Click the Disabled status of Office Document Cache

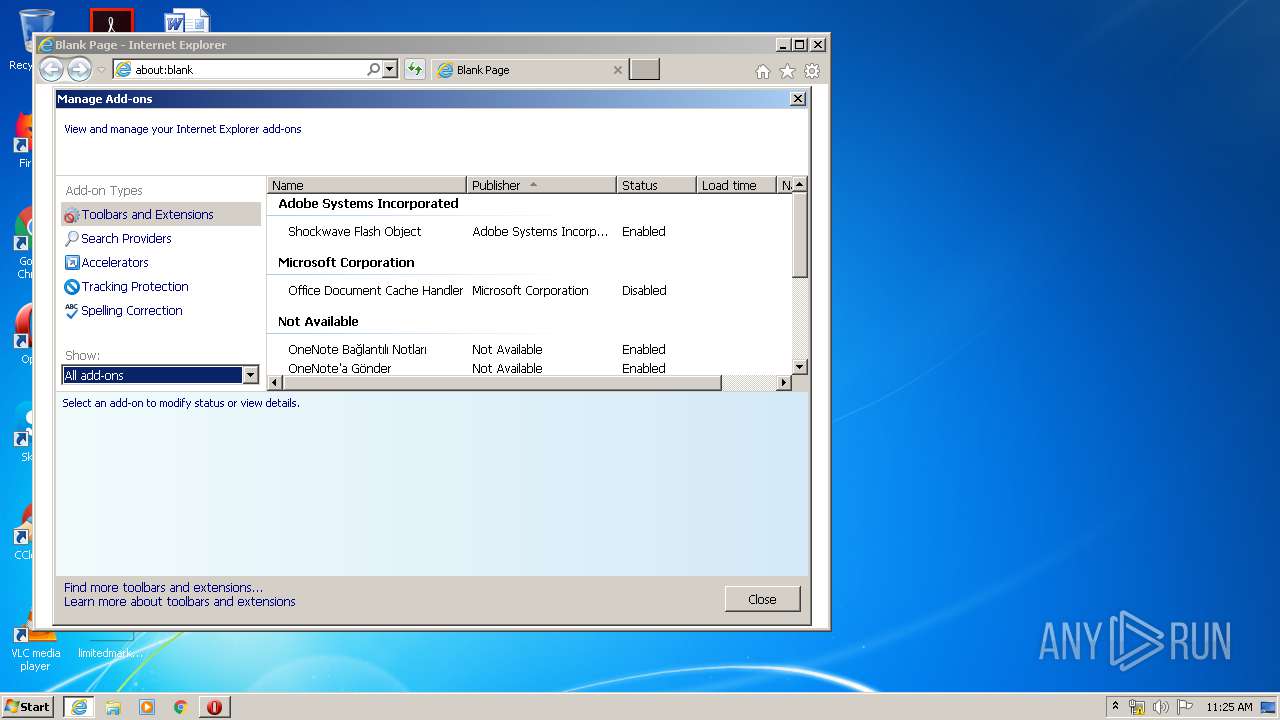click(x=644, y=290)
